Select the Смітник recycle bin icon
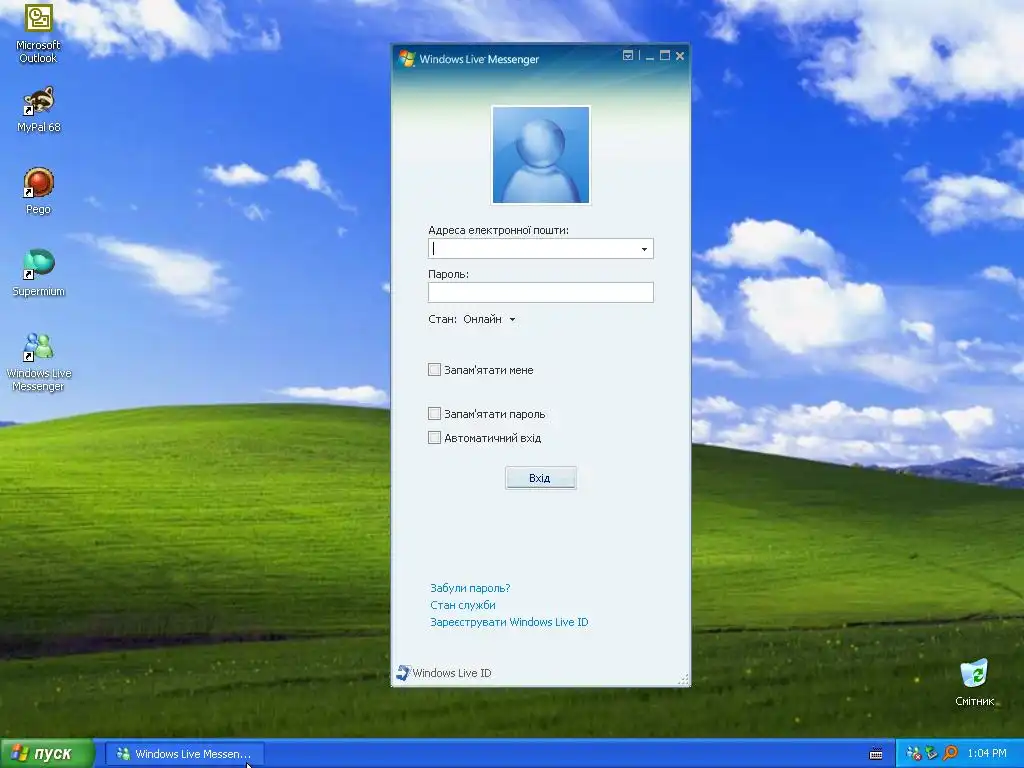The width and height of the screenshot is (1024, 768). [974, 682]
